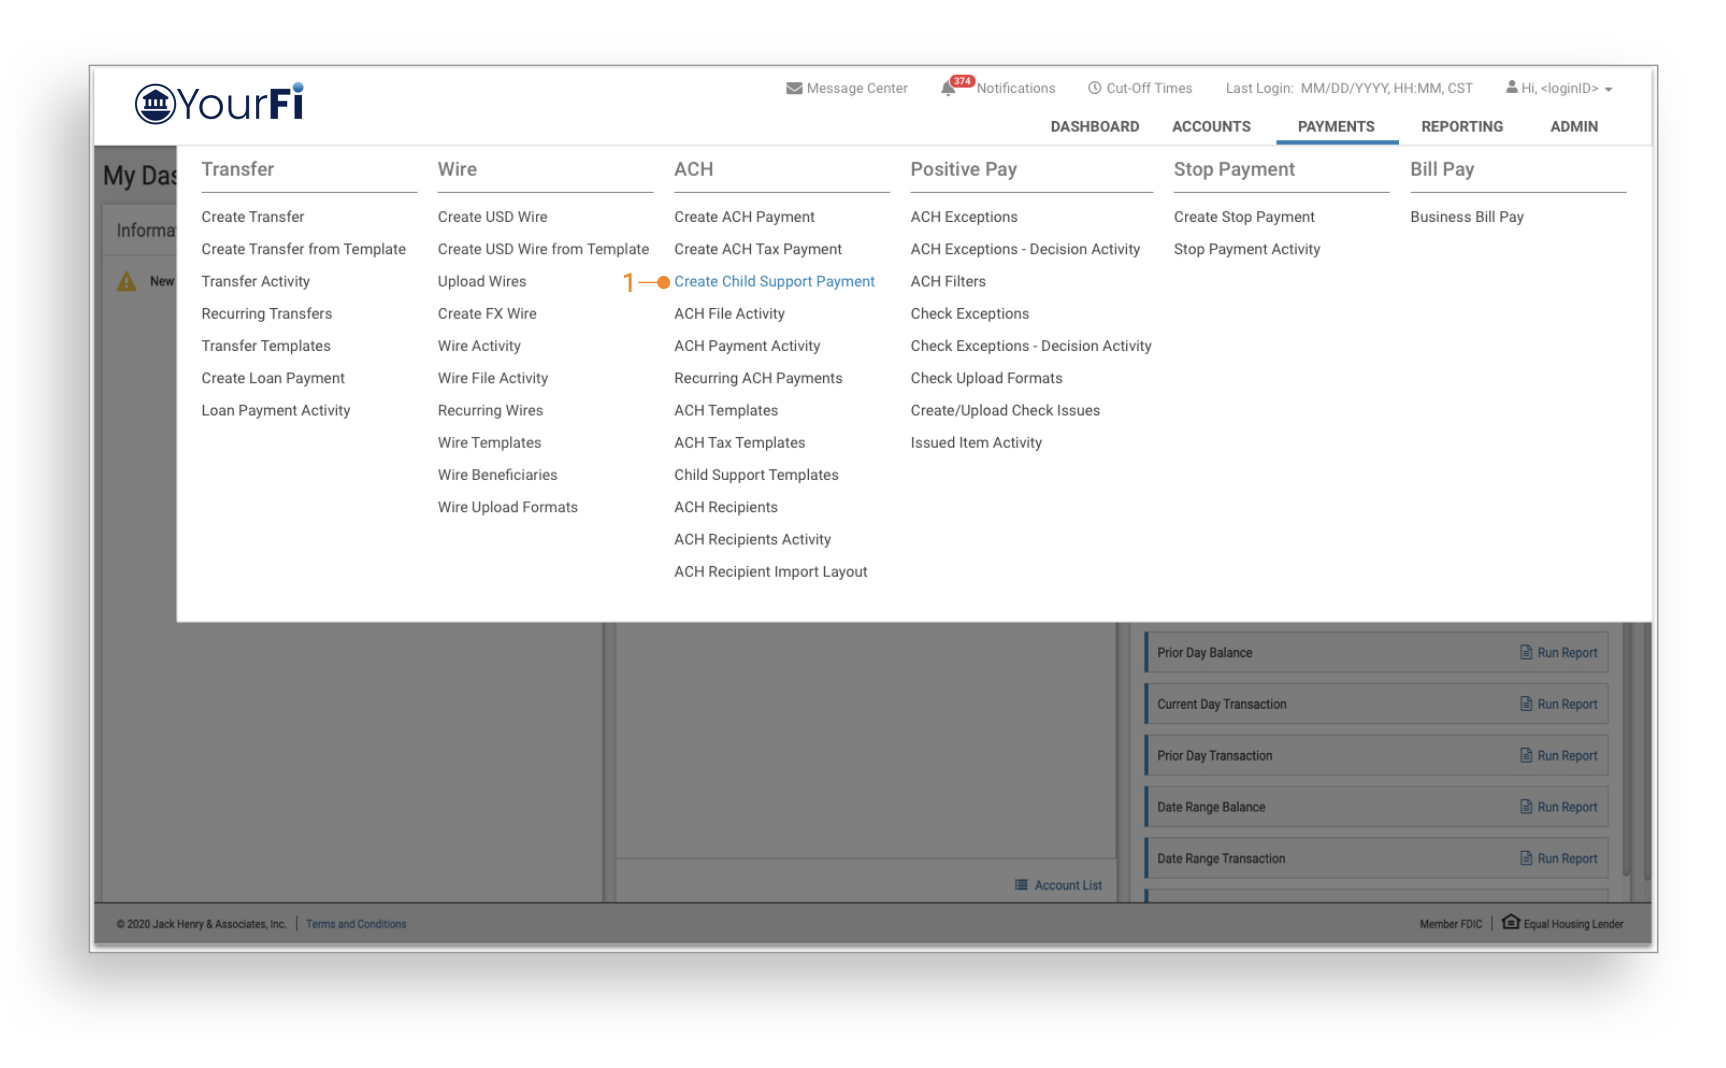The image size is (1726, 1068).
Task: Click the notifications bell icon
Action: [x=948, y=88]
